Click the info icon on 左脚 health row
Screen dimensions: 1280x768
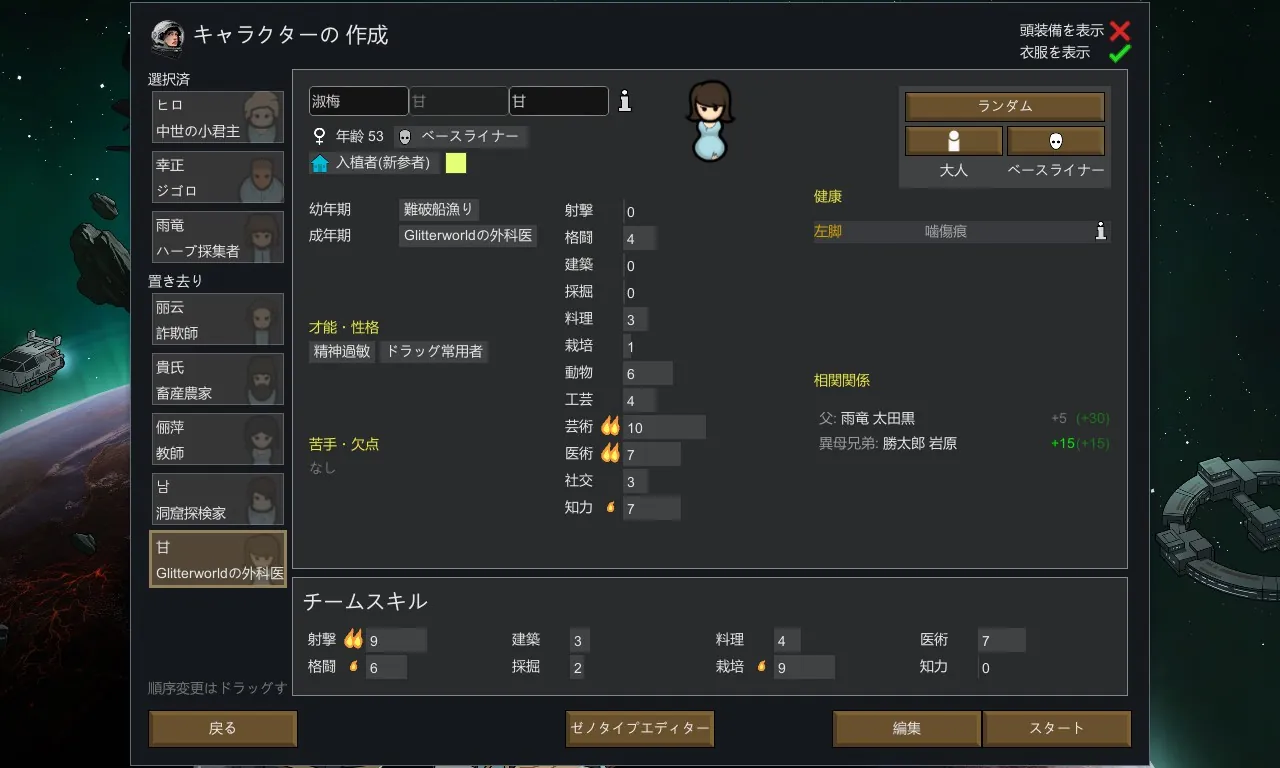point(1101,232)
